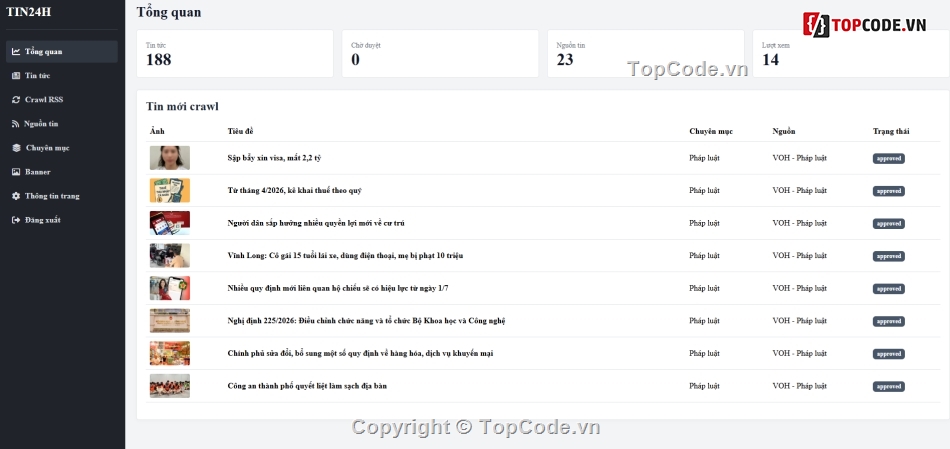Click 'Pháp luật' category in Vĩnh Long row
The image size is (950, 449).
tap(705, 256)
